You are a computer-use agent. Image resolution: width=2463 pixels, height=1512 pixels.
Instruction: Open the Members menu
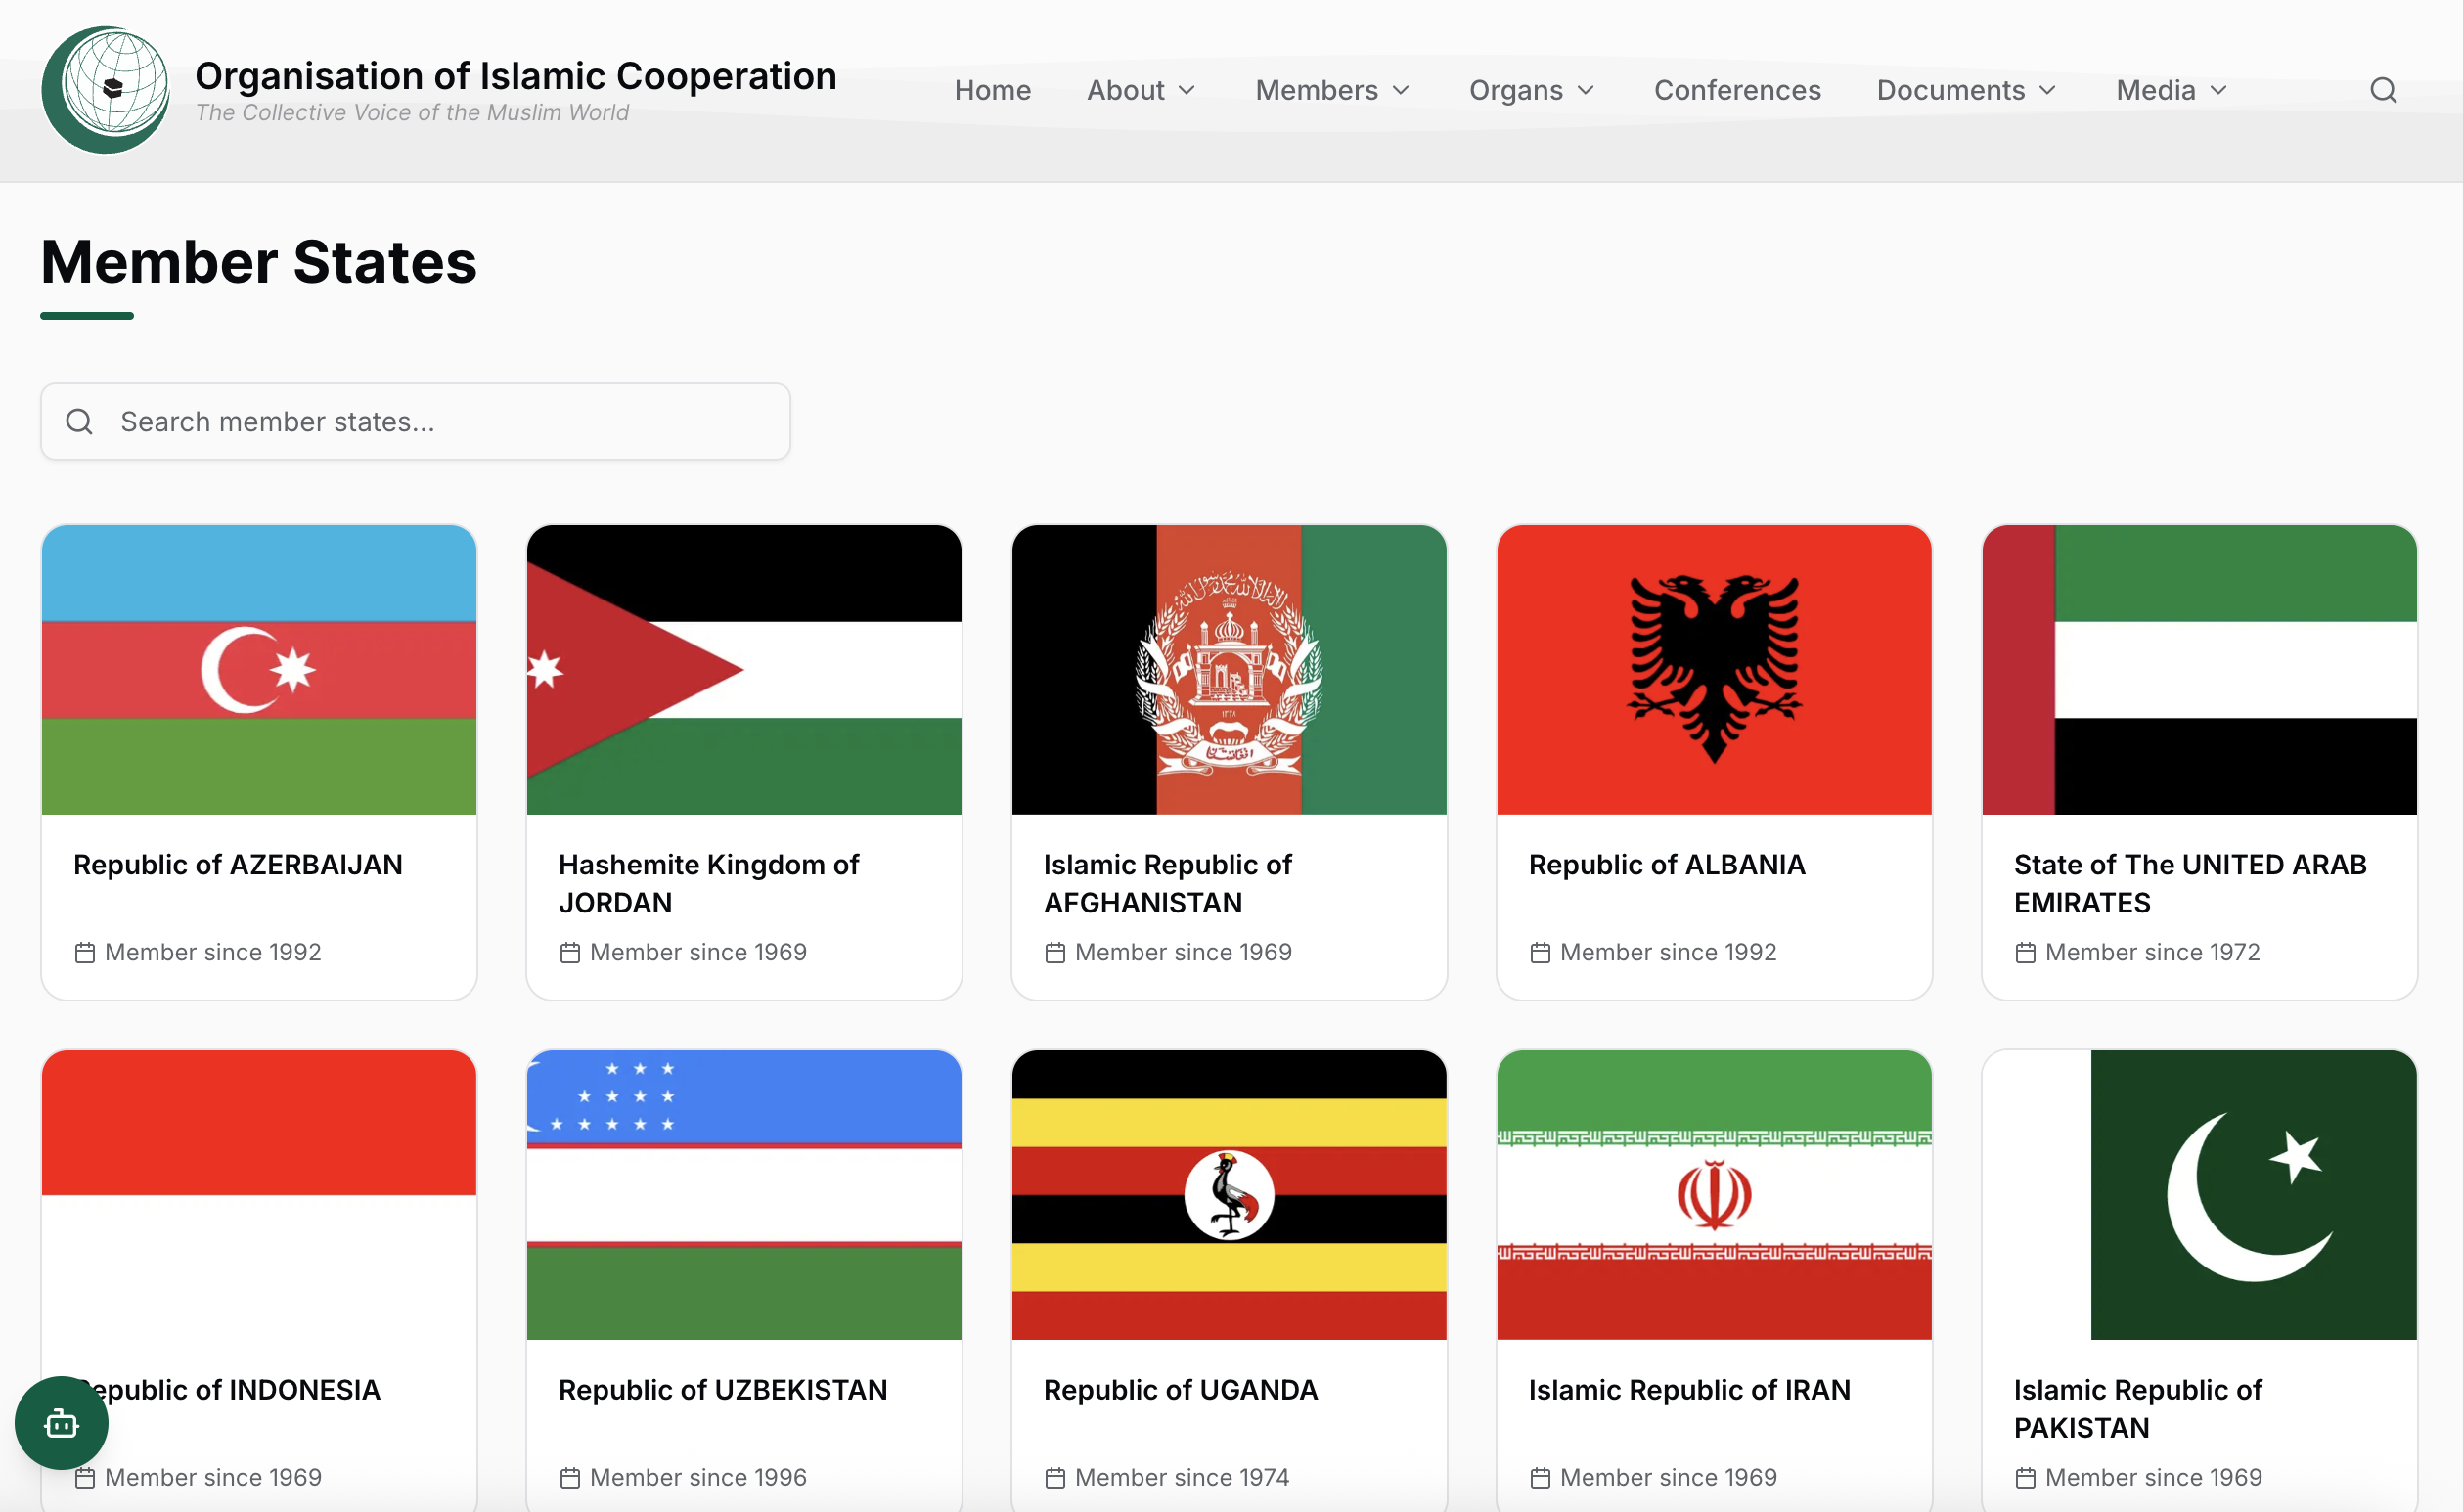point(1333,90)
